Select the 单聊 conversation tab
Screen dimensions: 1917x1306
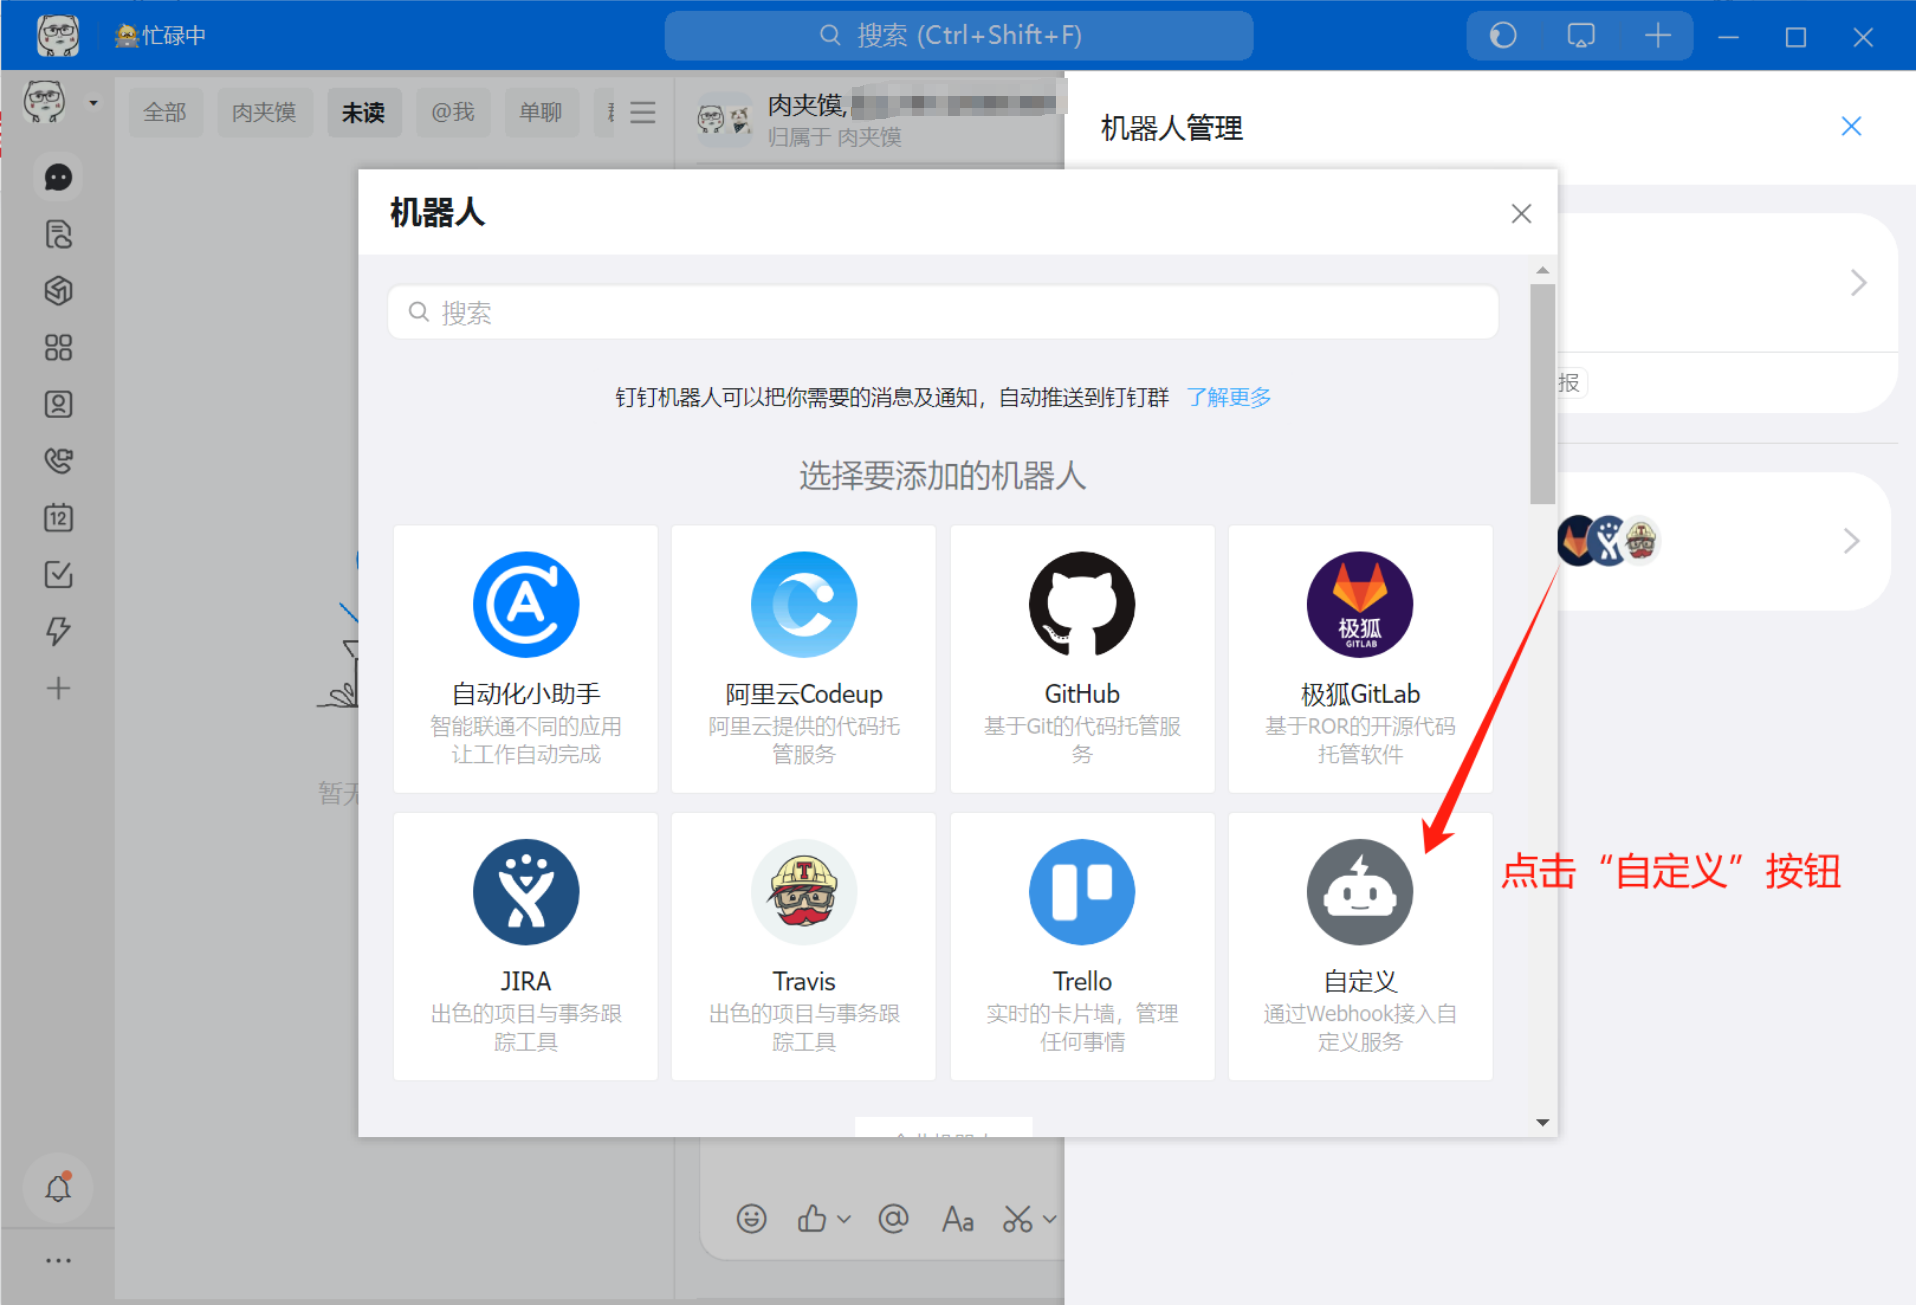tap(541, 113)
